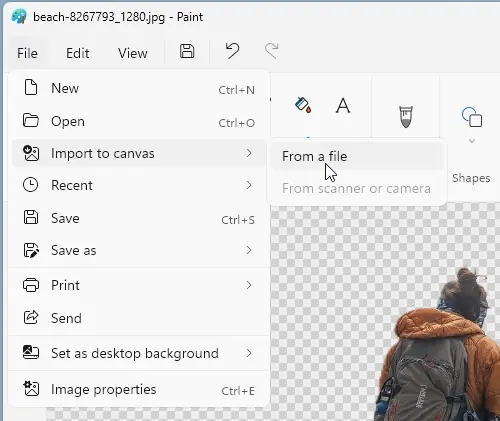Choose Open from the File menu
Viewport: 500px width, 421px height.
pos(139,121)
